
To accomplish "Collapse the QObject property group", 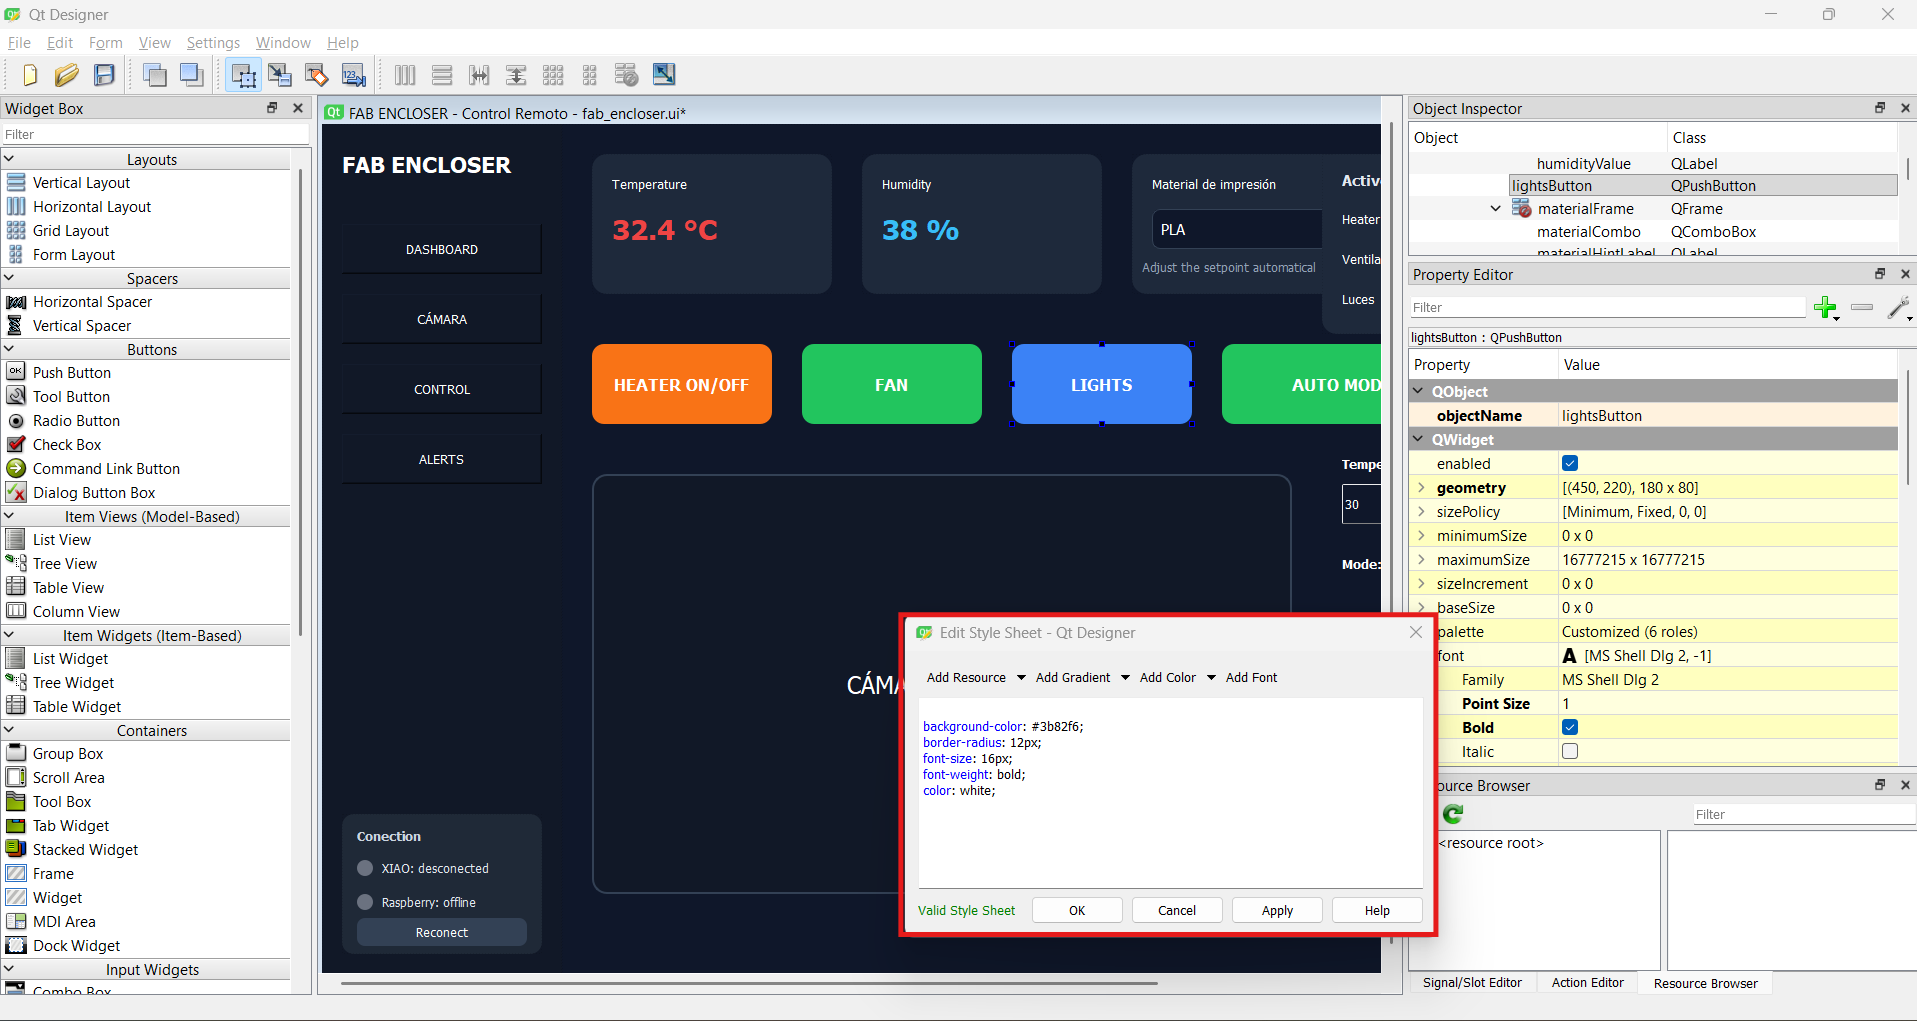I will [1419, 391].
